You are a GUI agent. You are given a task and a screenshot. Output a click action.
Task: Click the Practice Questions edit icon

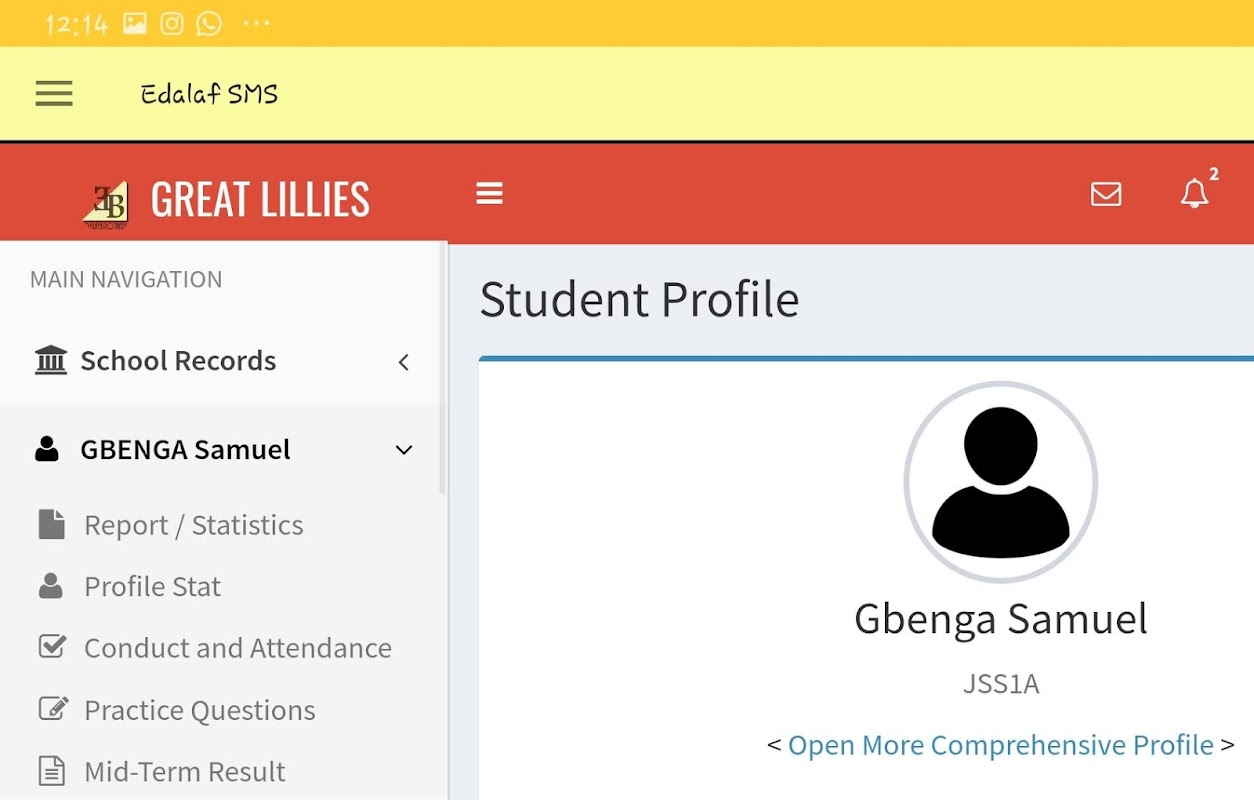[52, 709]
